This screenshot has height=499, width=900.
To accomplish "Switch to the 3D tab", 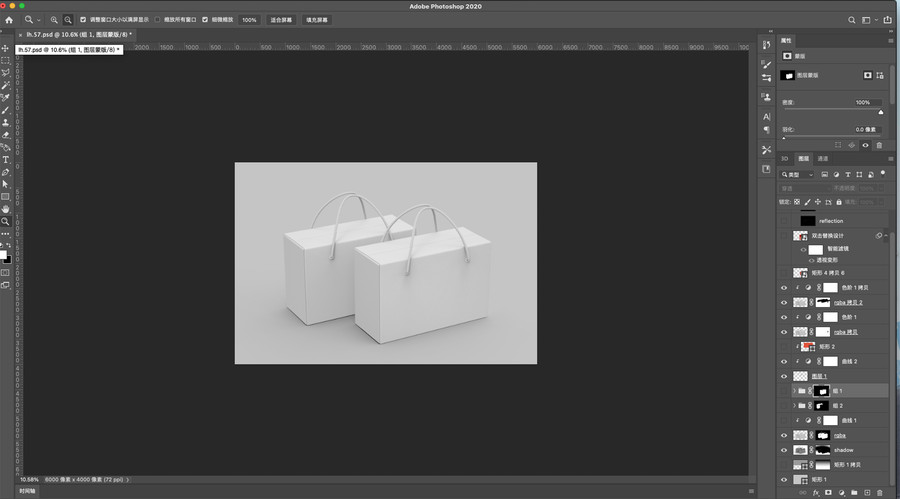I will click(x=785, y=159).
